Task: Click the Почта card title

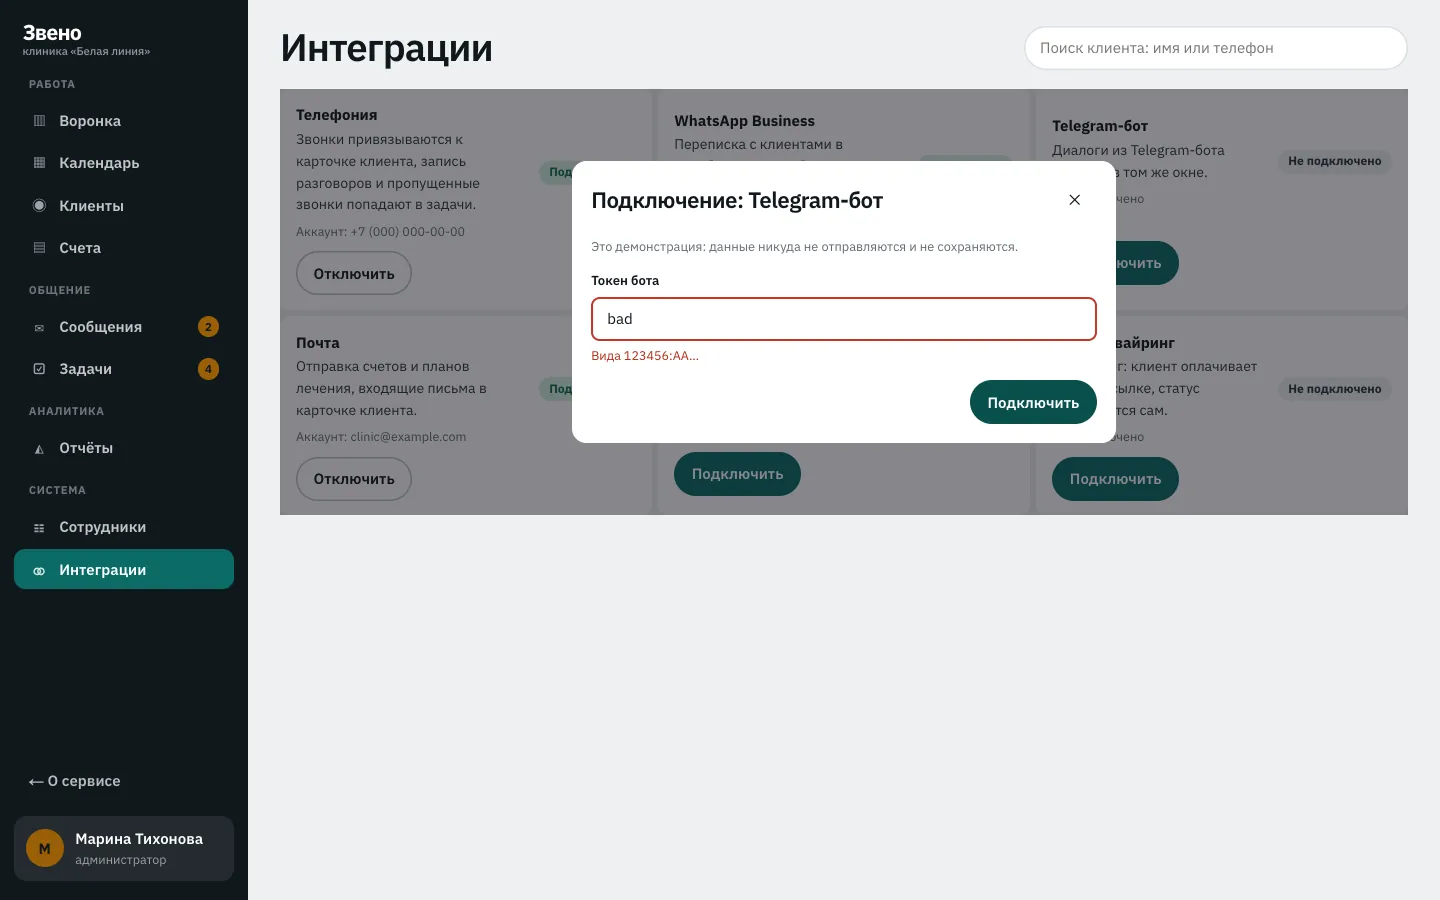Action: point(318,343)
